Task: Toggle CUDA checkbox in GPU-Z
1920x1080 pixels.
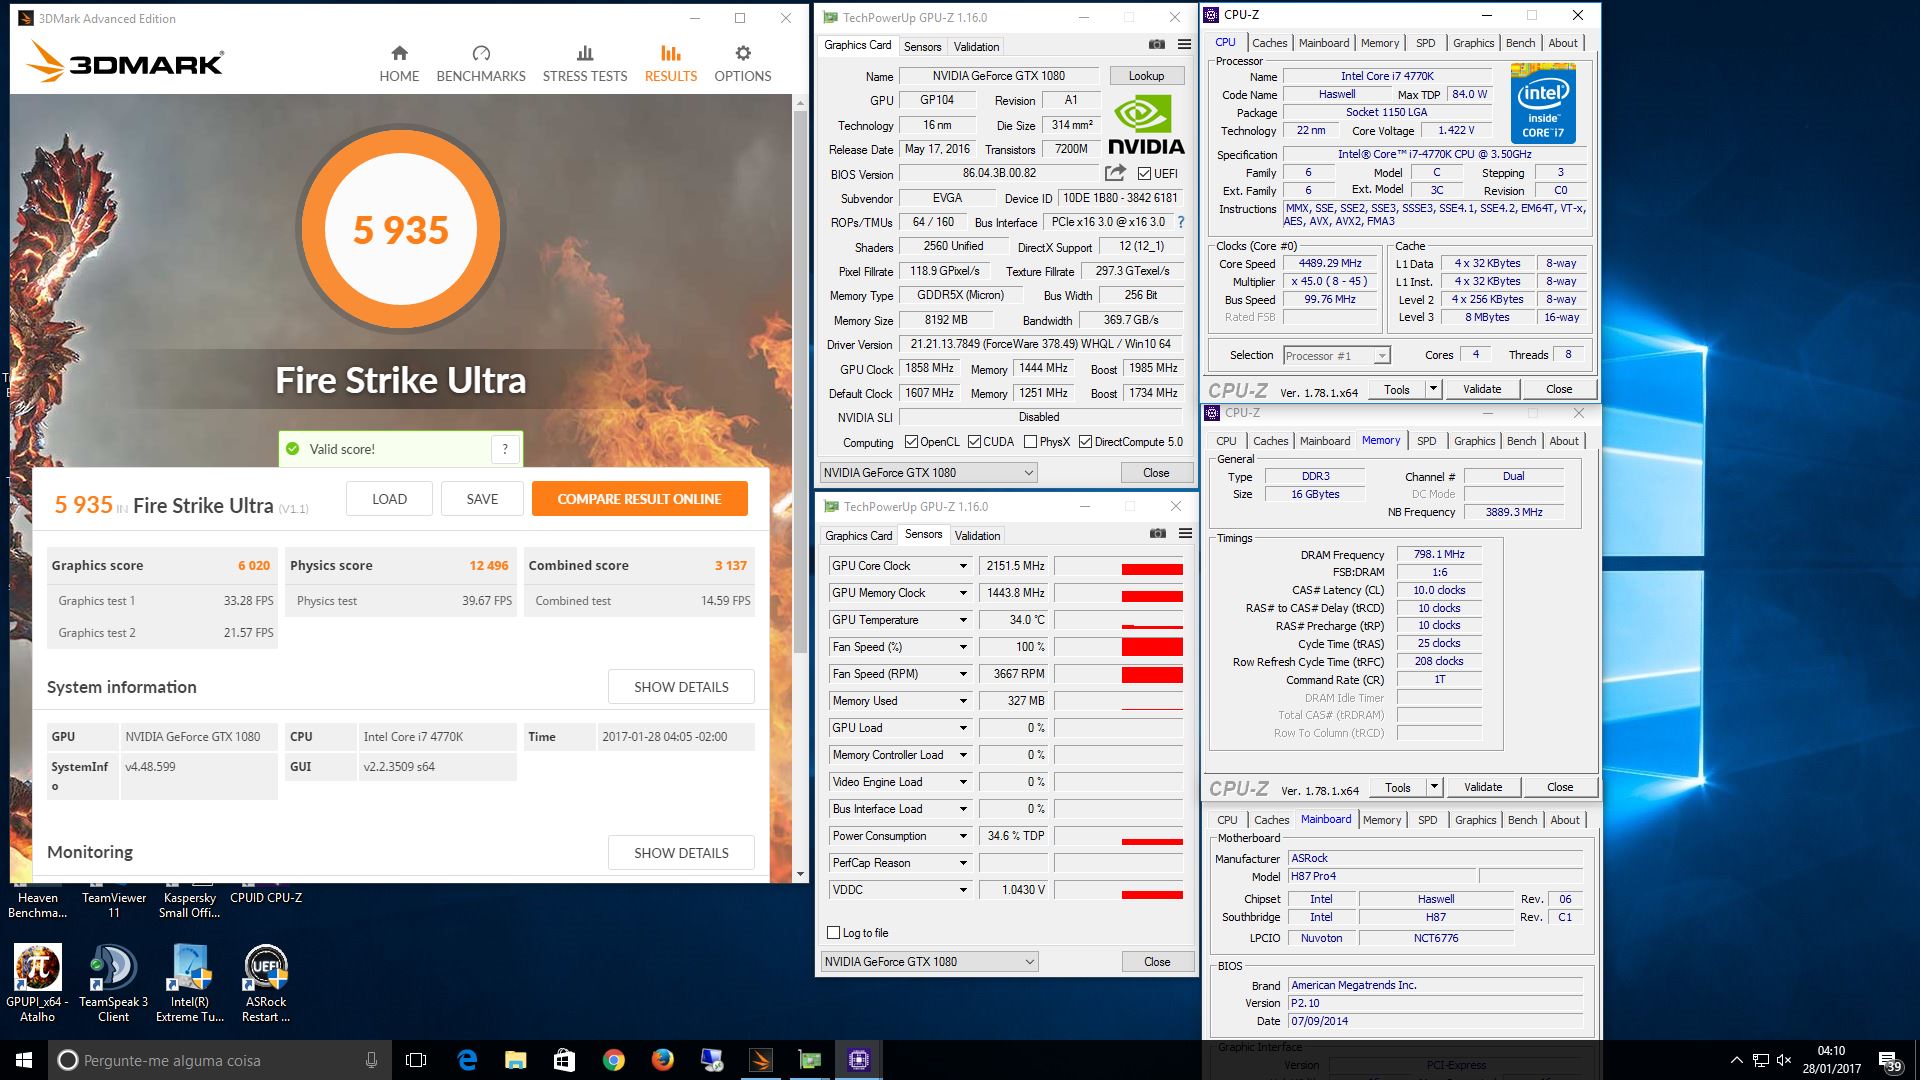Action: (974, 442)
